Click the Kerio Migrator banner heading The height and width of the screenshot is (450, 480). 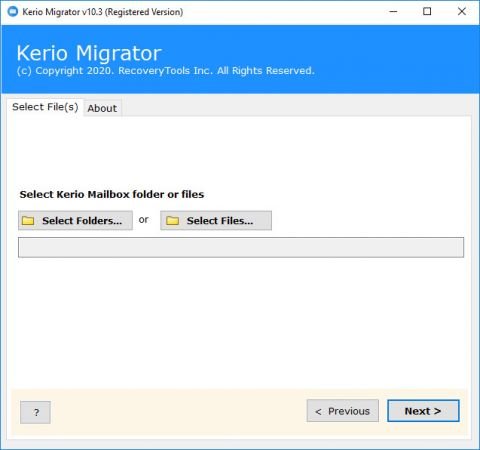pos(89,53)
